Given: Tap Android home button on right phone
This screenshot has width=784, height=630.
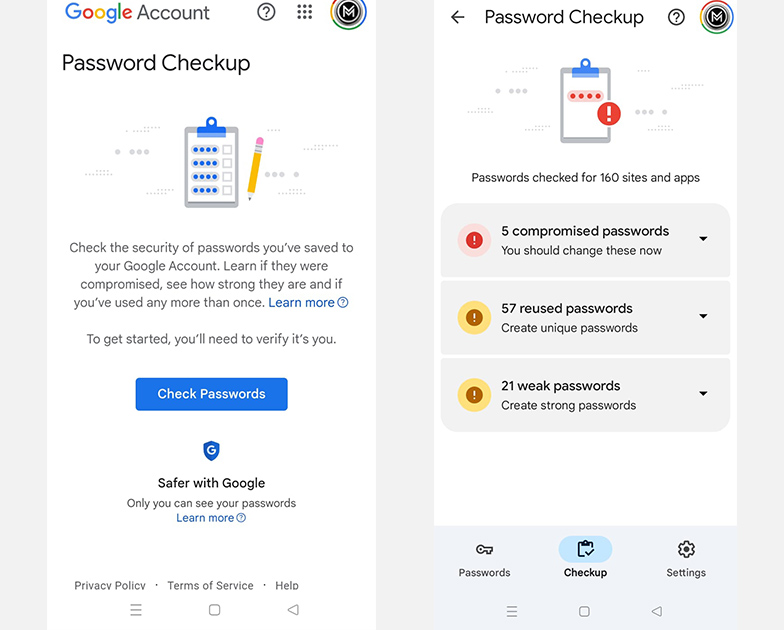Looking at the screenshot, I should pos(584,611).
